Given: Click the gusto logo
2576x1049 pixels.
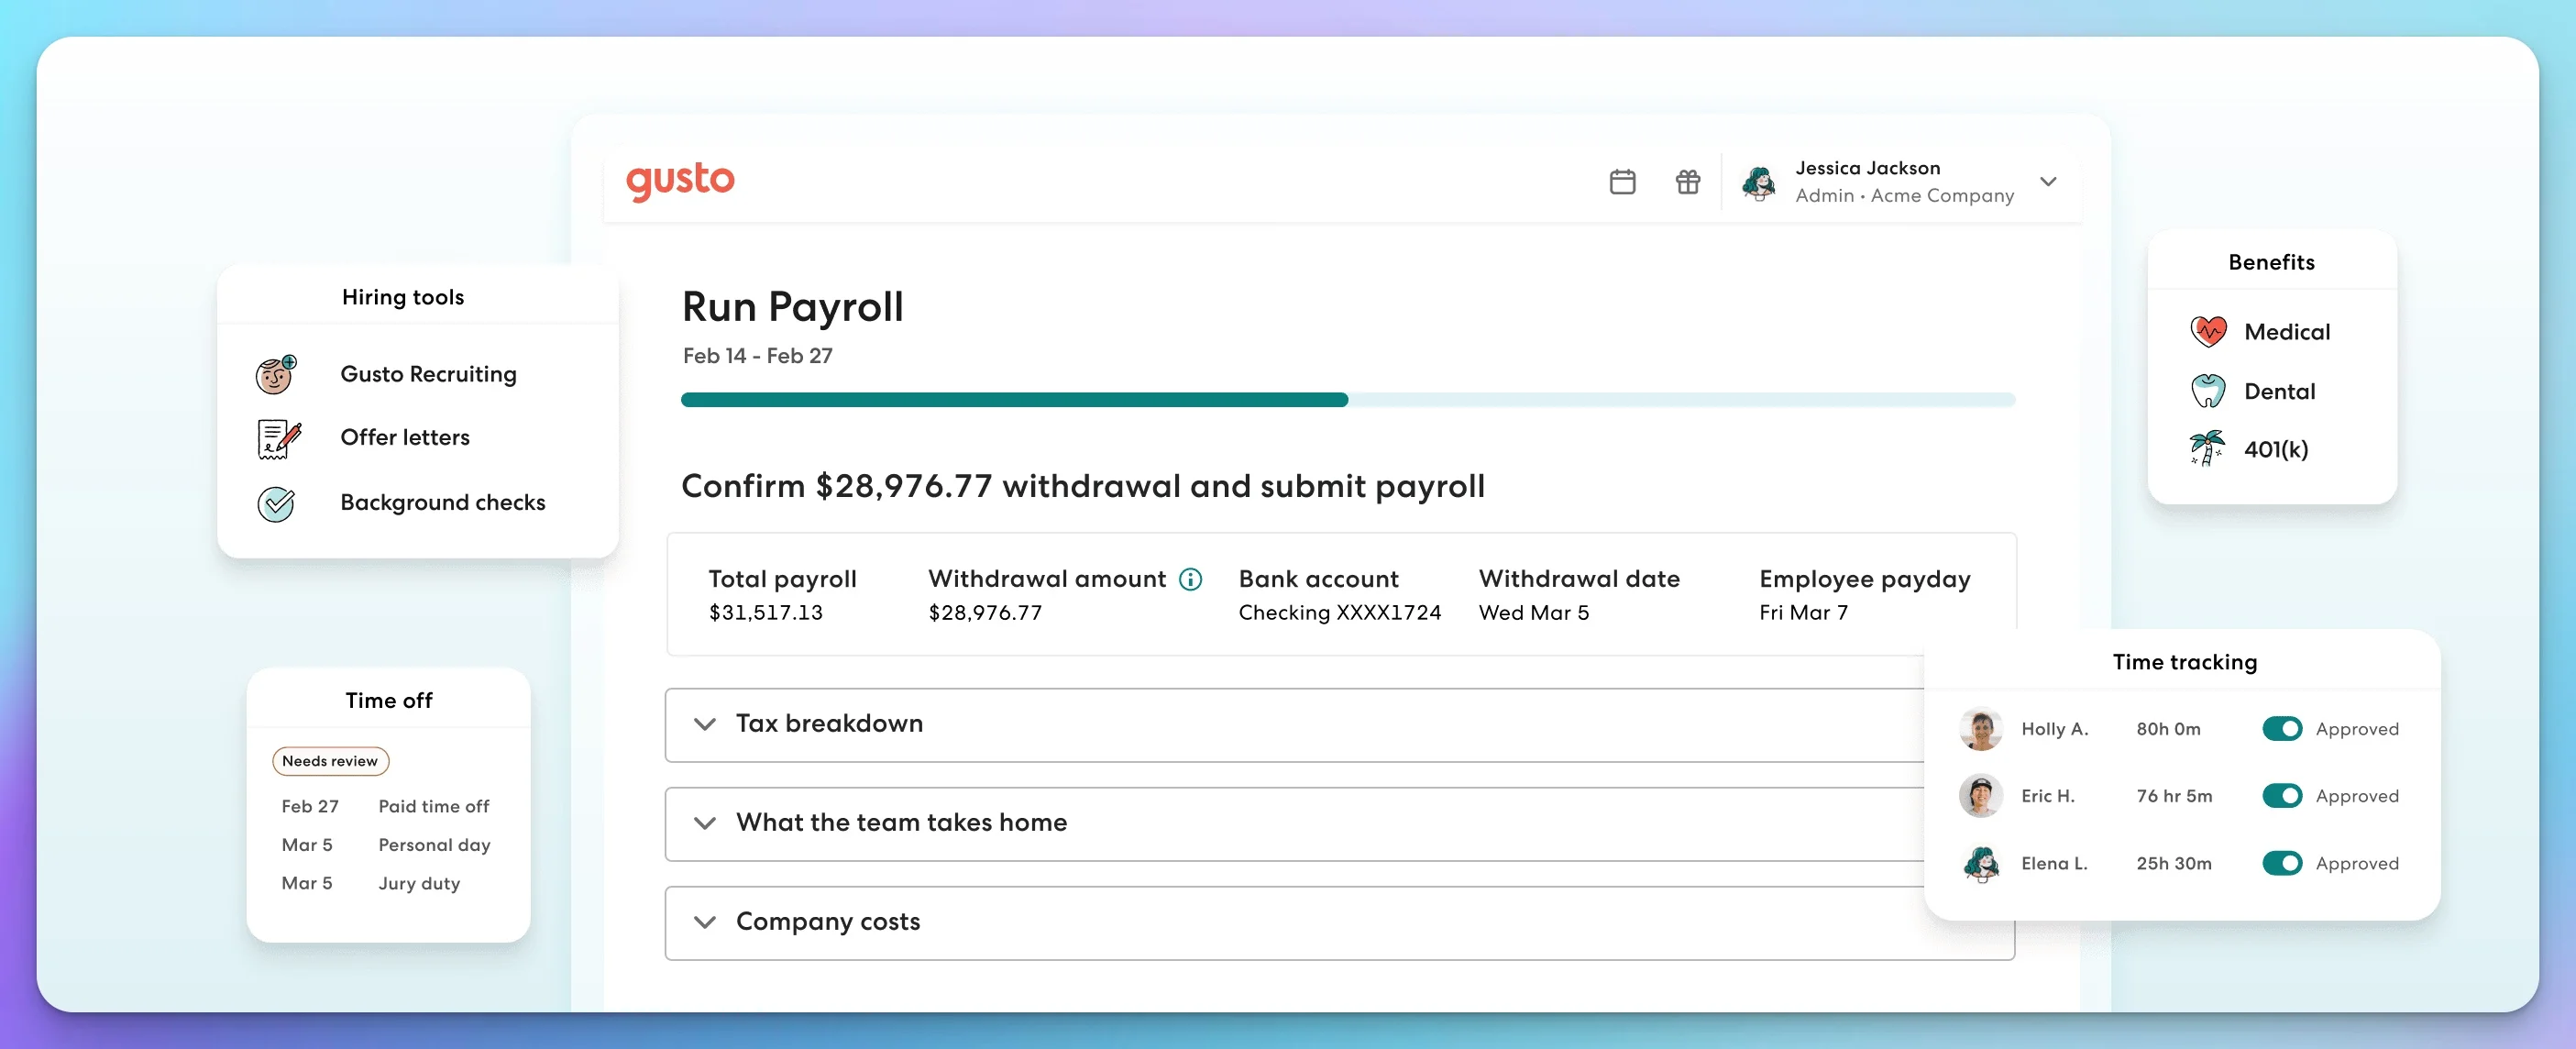Looking at the screenshot, I should (x=680, y=181).
